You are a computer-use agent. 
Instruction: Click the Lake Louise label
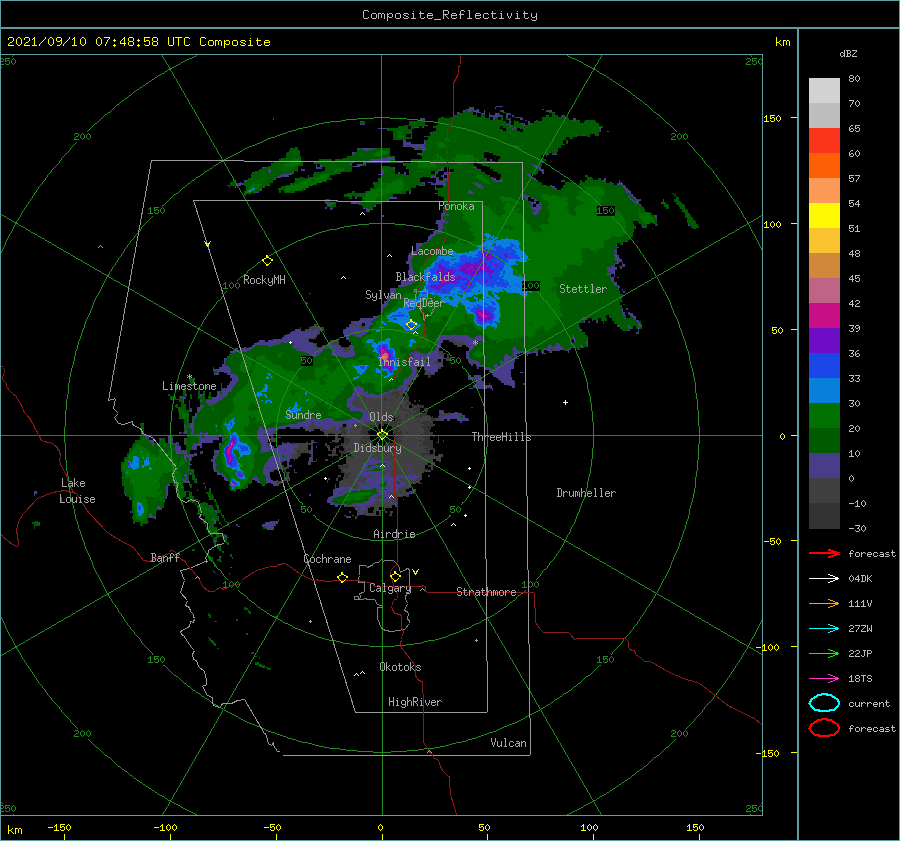(77, 491)
